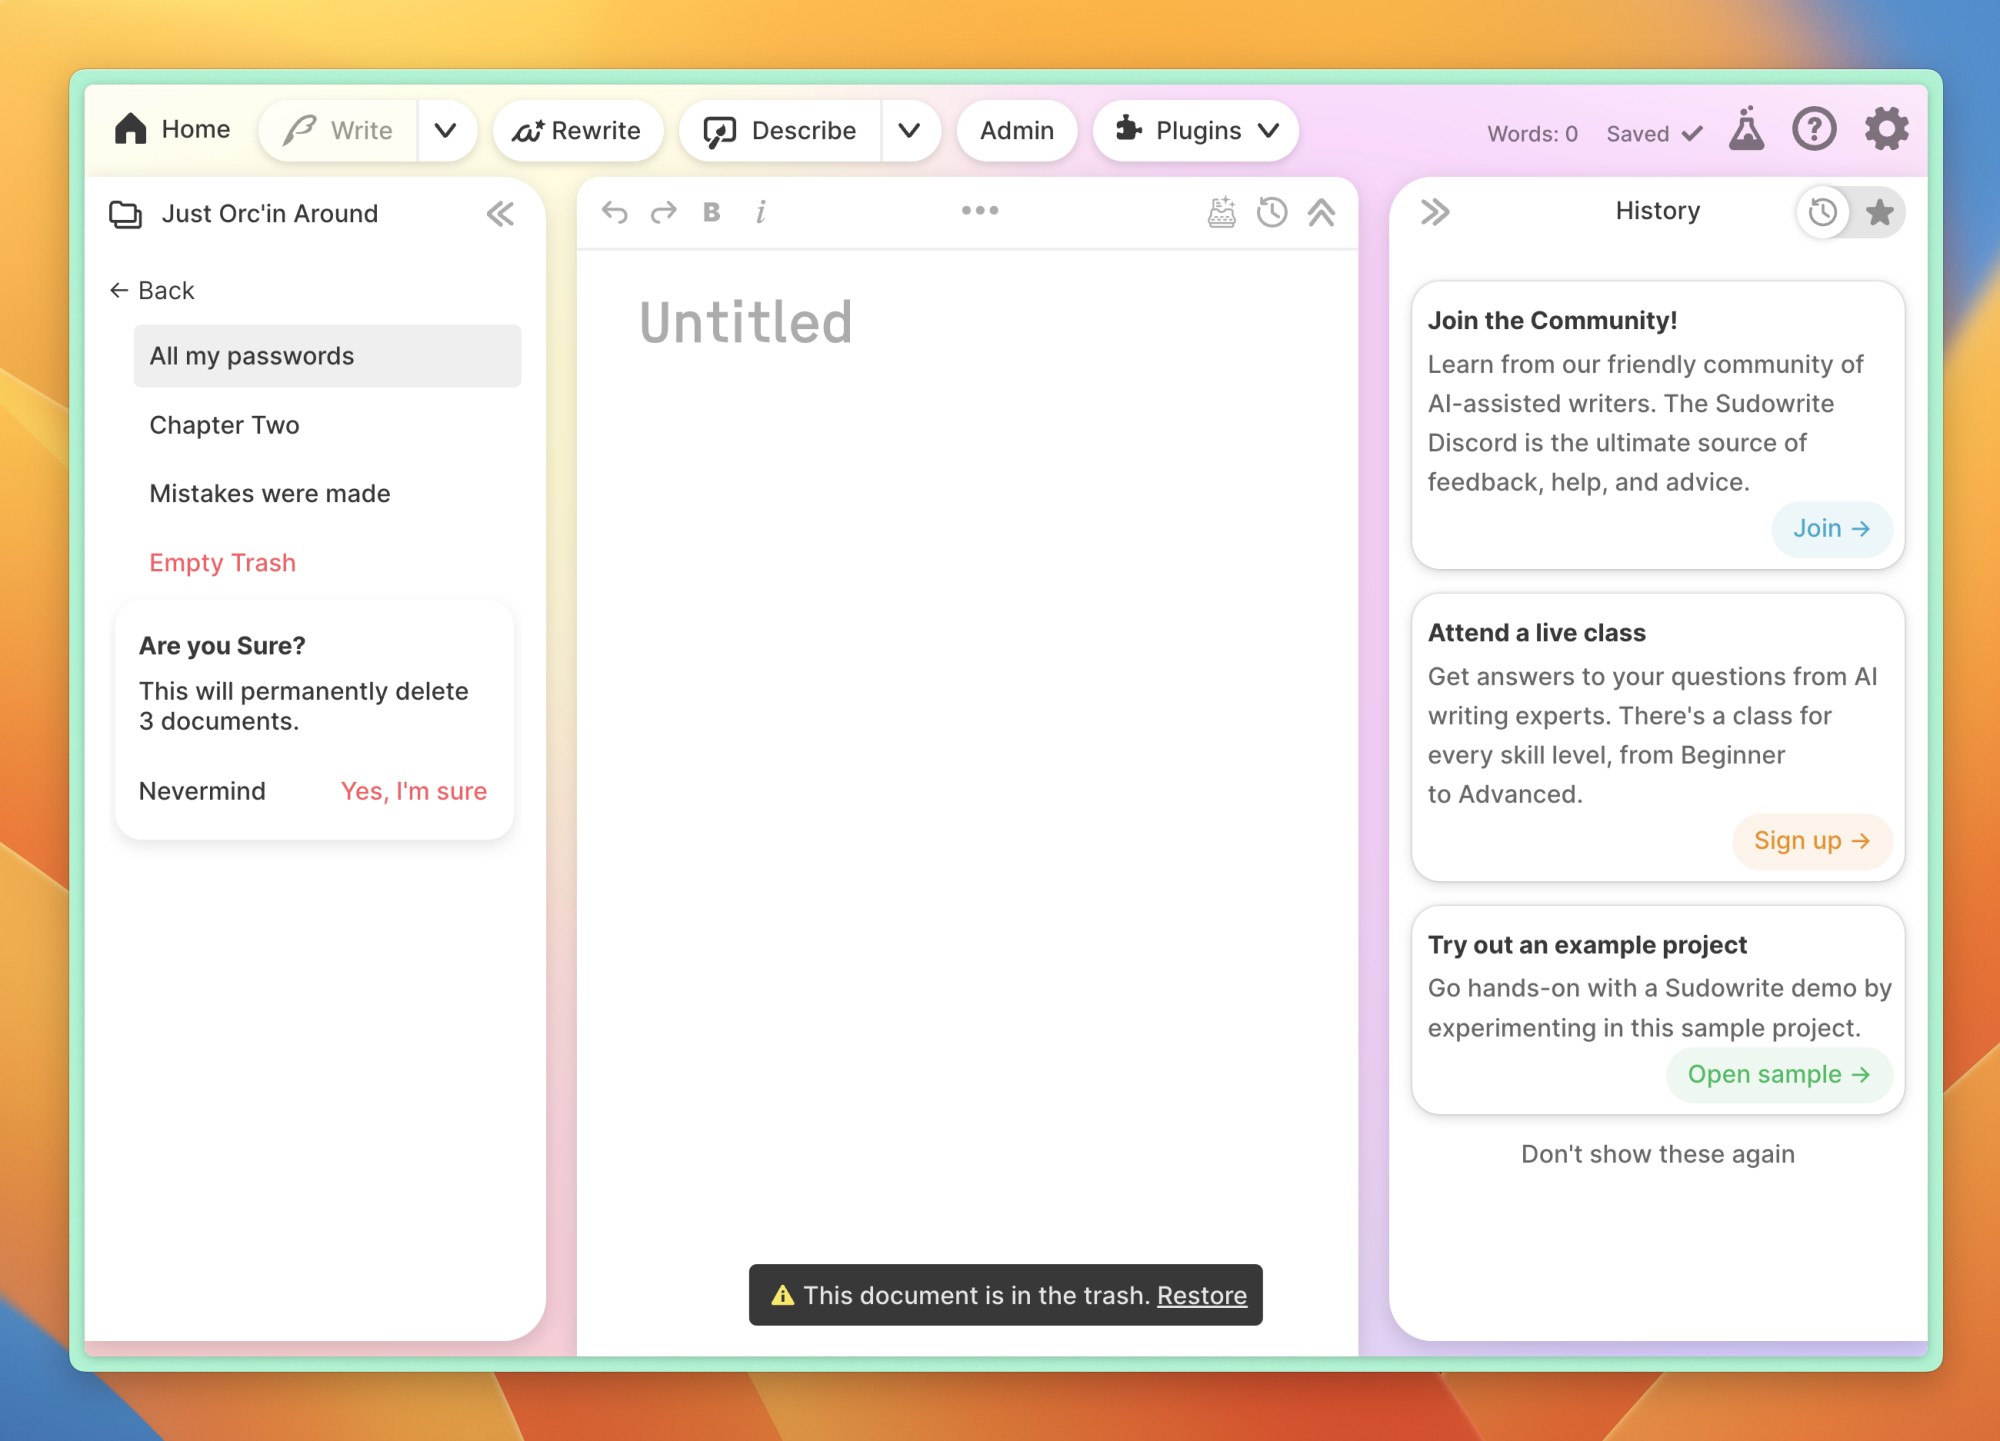Image resolution: width=2000 pixels, height=1441 pixels.
Task: Click the redo arrow icon
Action: pyautogui.click(x=663, y=212)
